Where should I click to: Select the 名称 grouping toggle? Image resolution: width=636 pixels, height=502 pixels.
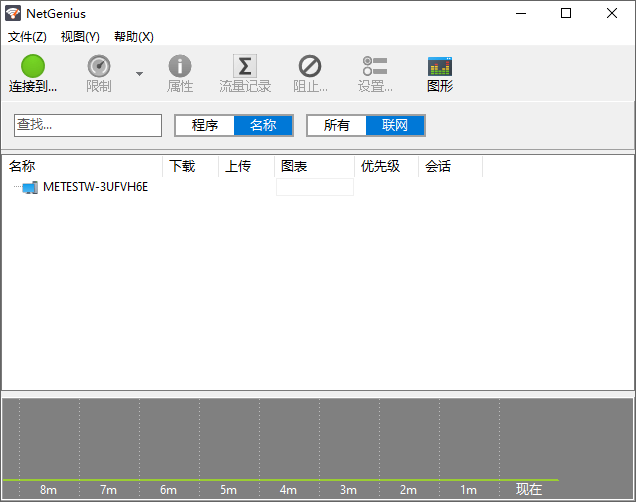click(x=263, y=125)
